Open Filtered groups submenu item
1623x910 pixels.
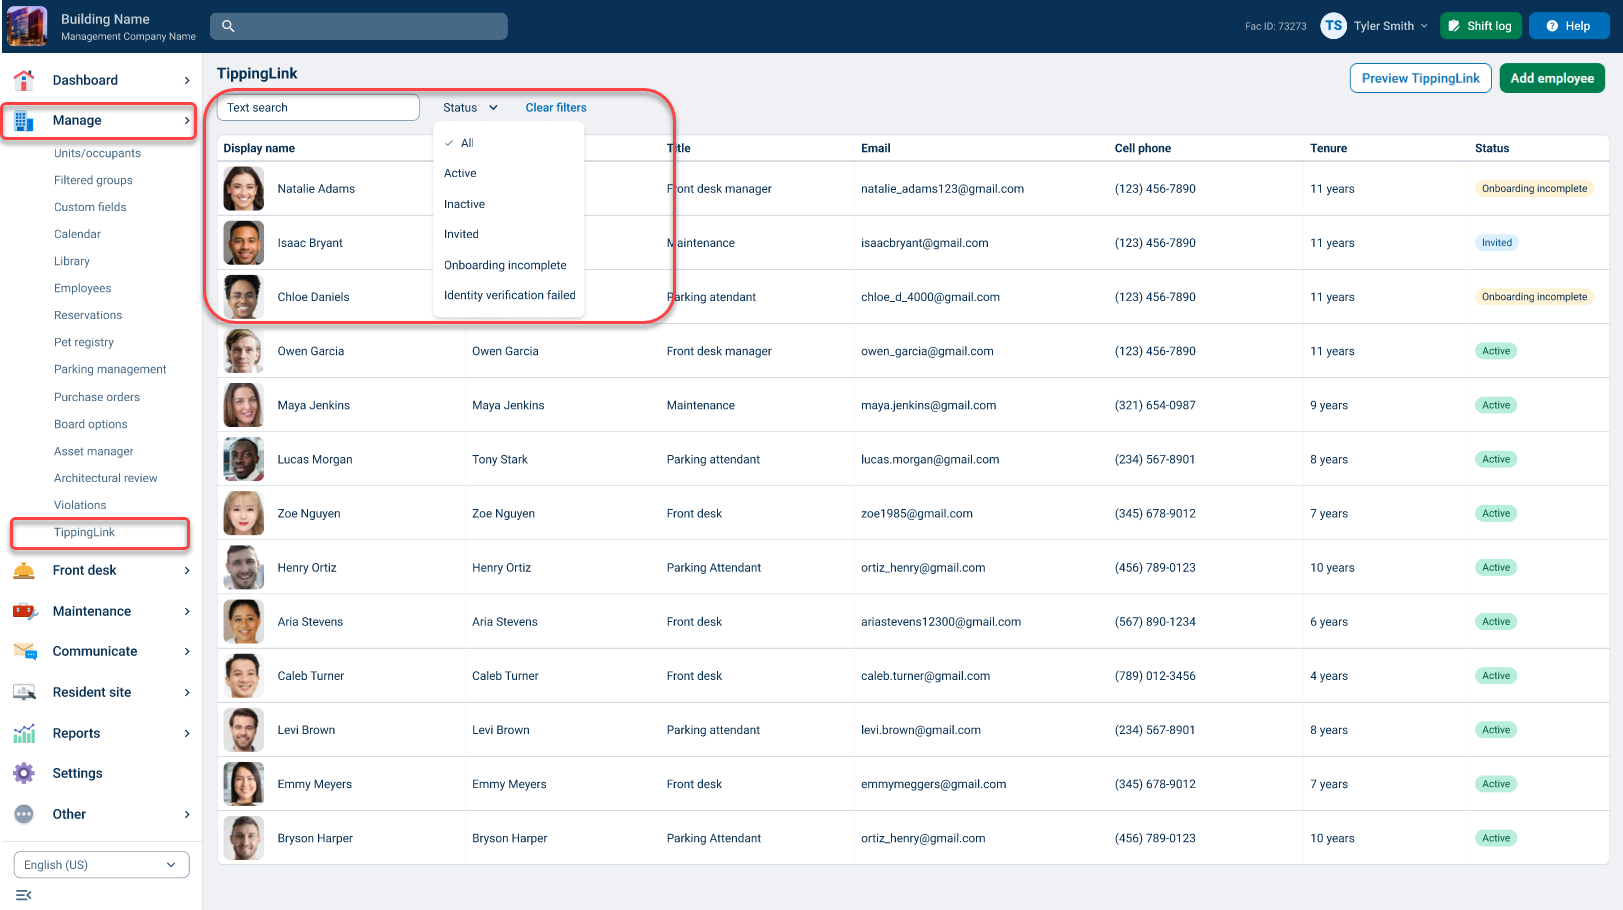[x=93, y=180]
